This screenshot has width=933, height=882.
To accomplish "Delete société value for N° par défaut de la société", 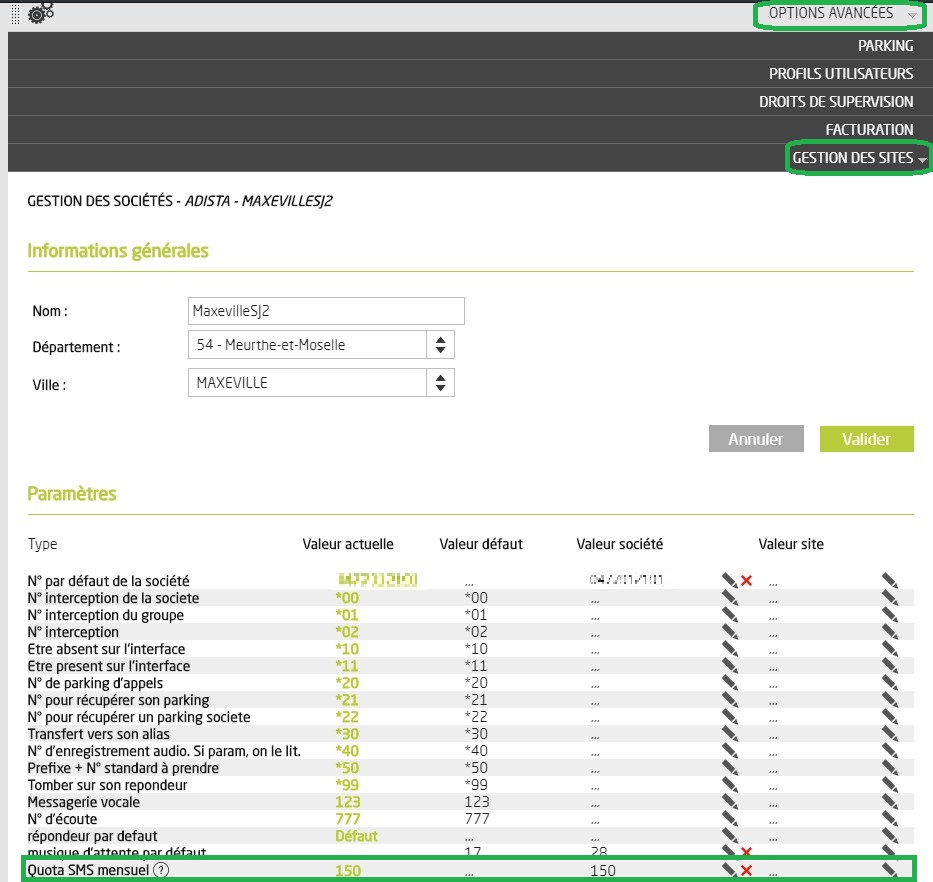I will click(x=746, y=581).
